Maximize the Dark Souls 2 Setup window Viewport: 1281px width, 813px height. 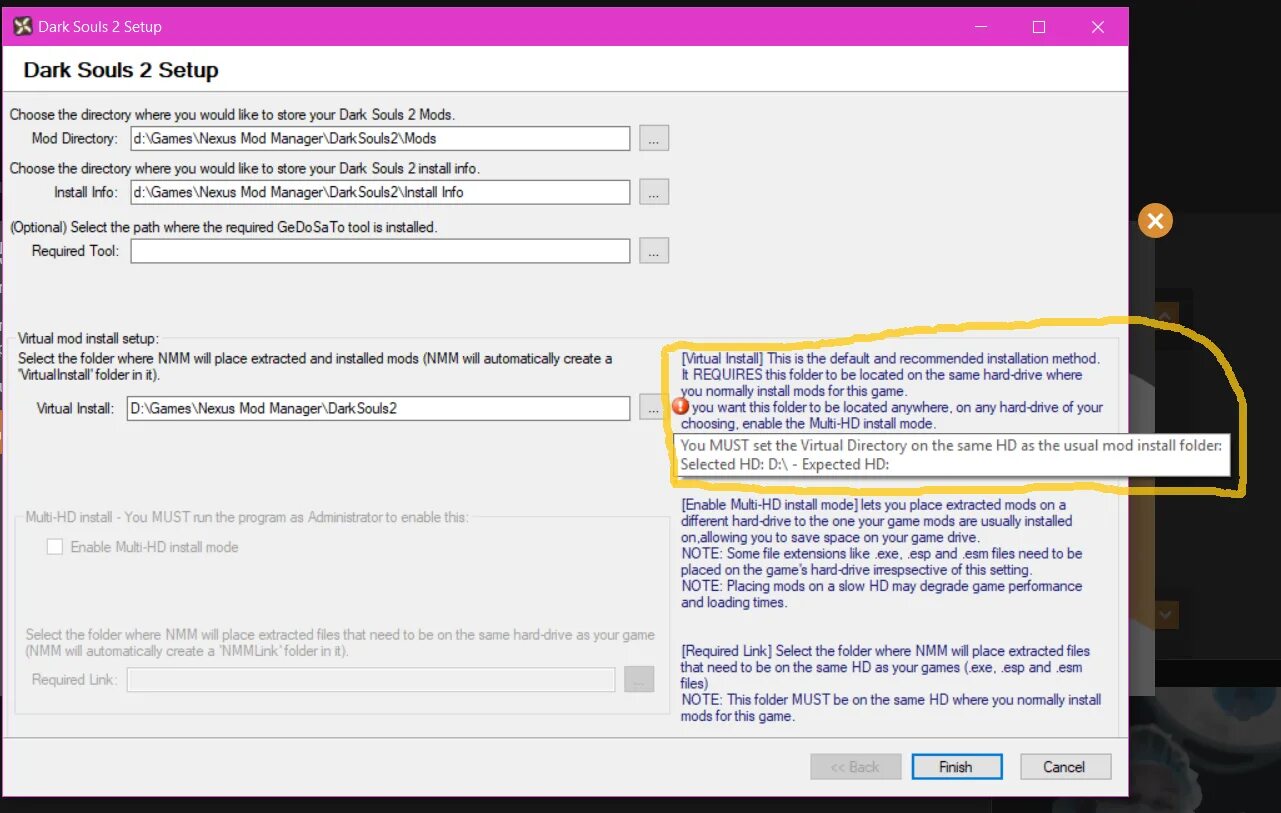tap(1039, 27)
